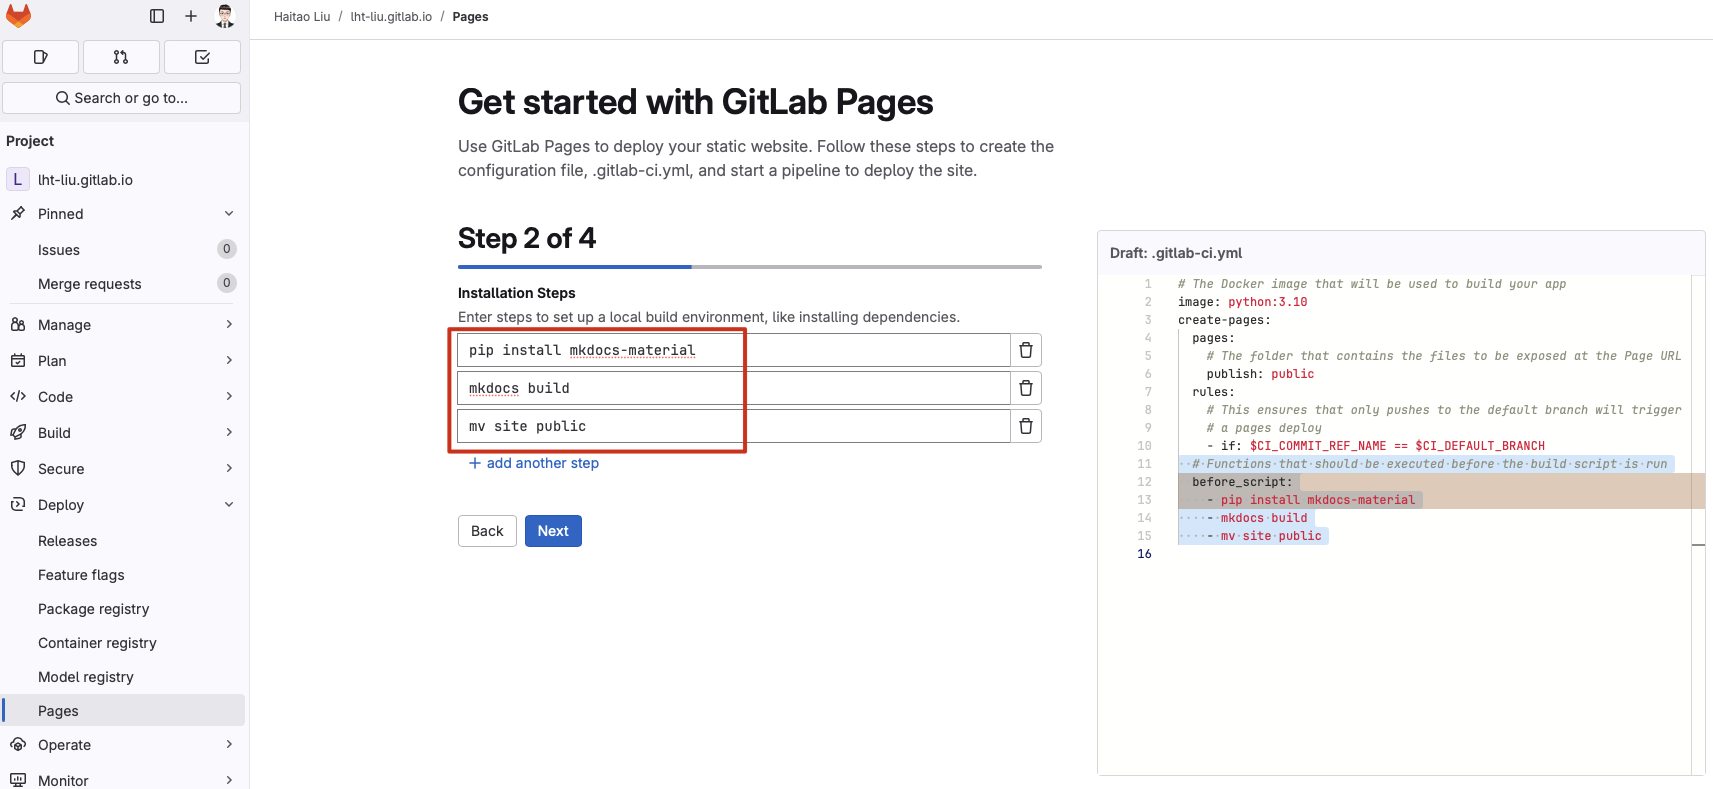Open assigned issues shortcut icon
Image resolution: width=1713 pixels, height=789 pixels.
click(x=41, y=57)
